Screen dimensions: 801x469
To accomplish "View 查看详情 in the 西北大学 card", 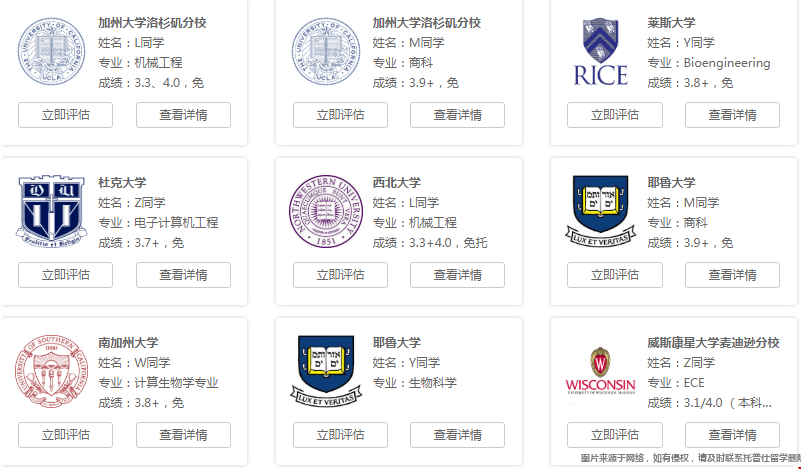I will (458, 275).
